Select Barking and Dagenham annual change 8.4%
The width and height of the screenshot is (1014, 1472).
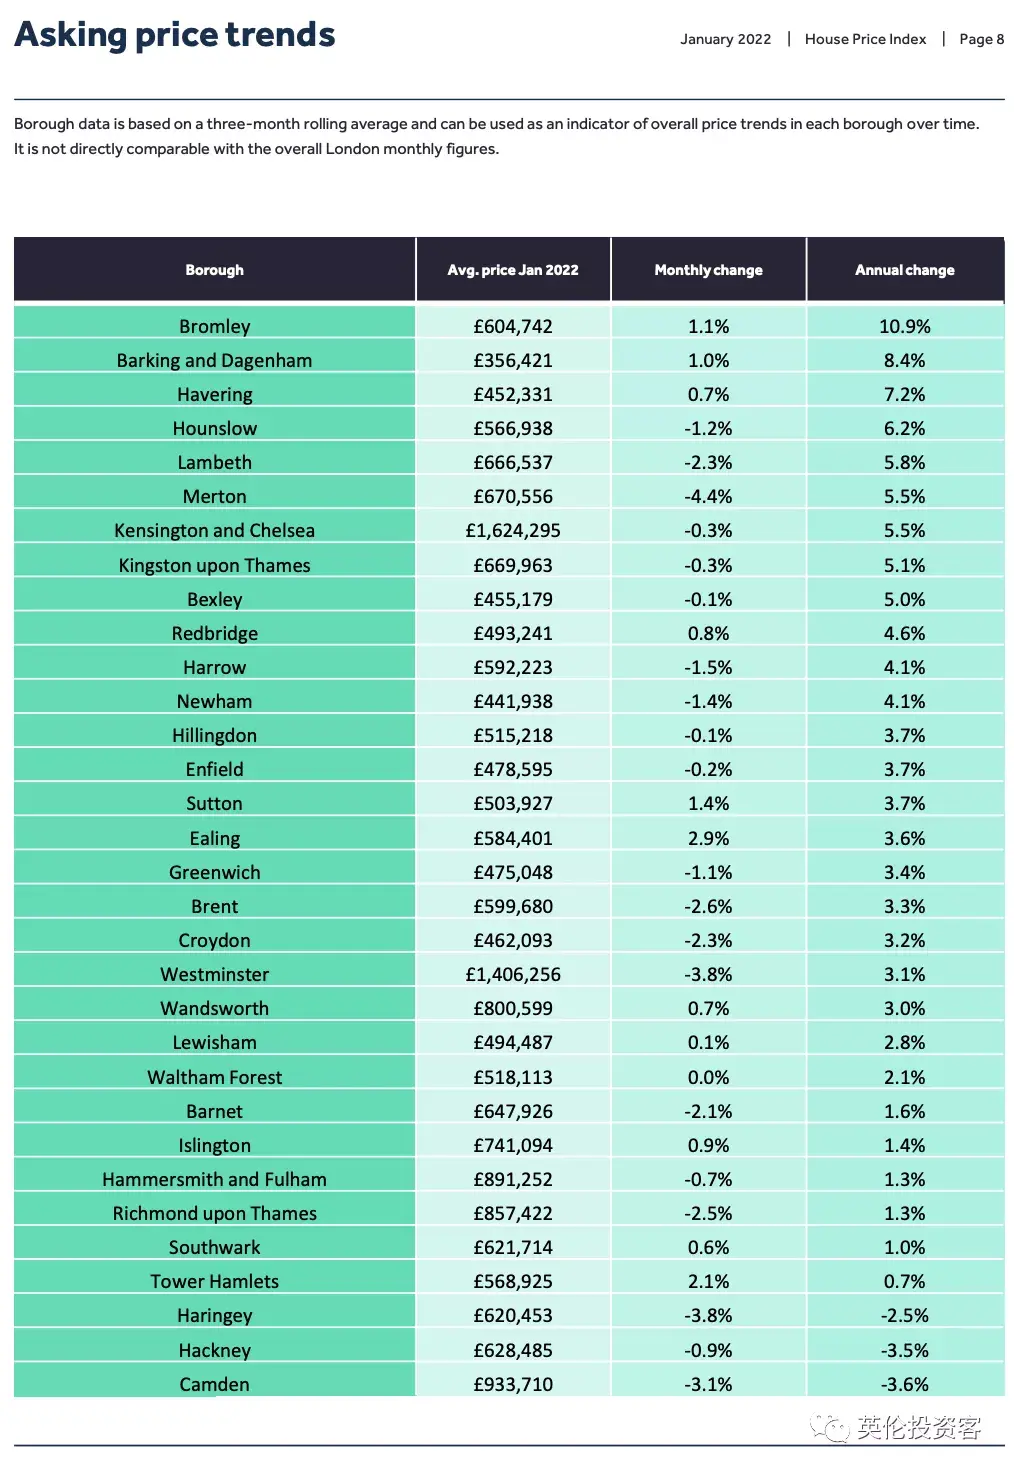[905, 360]
